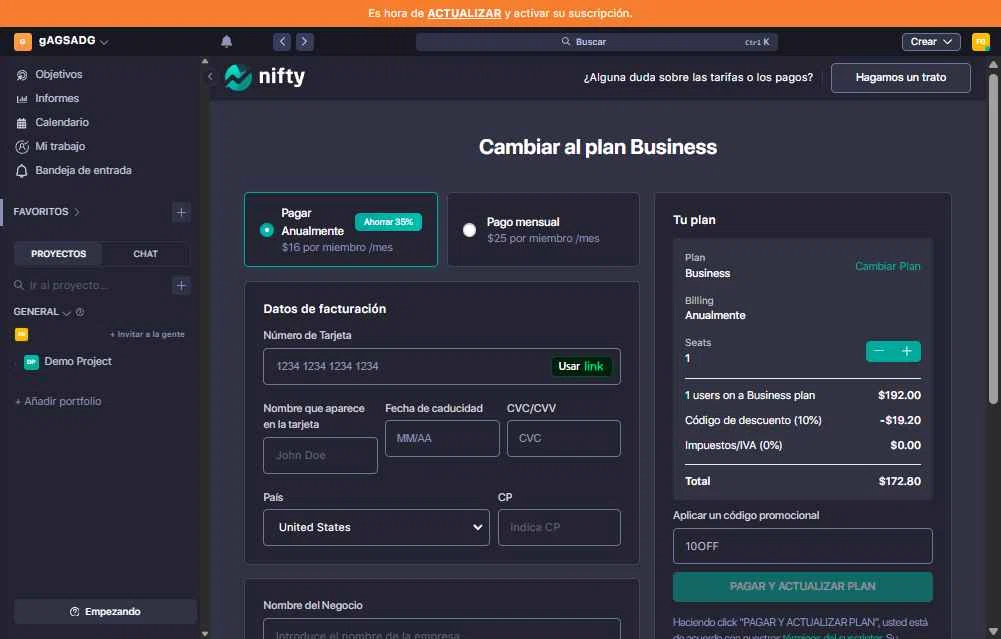This screenshot has height=639, width=1001.
Task: Click PAGAR Y ACTUALIZAR PLAN button
Action: (x=802, y=587)
